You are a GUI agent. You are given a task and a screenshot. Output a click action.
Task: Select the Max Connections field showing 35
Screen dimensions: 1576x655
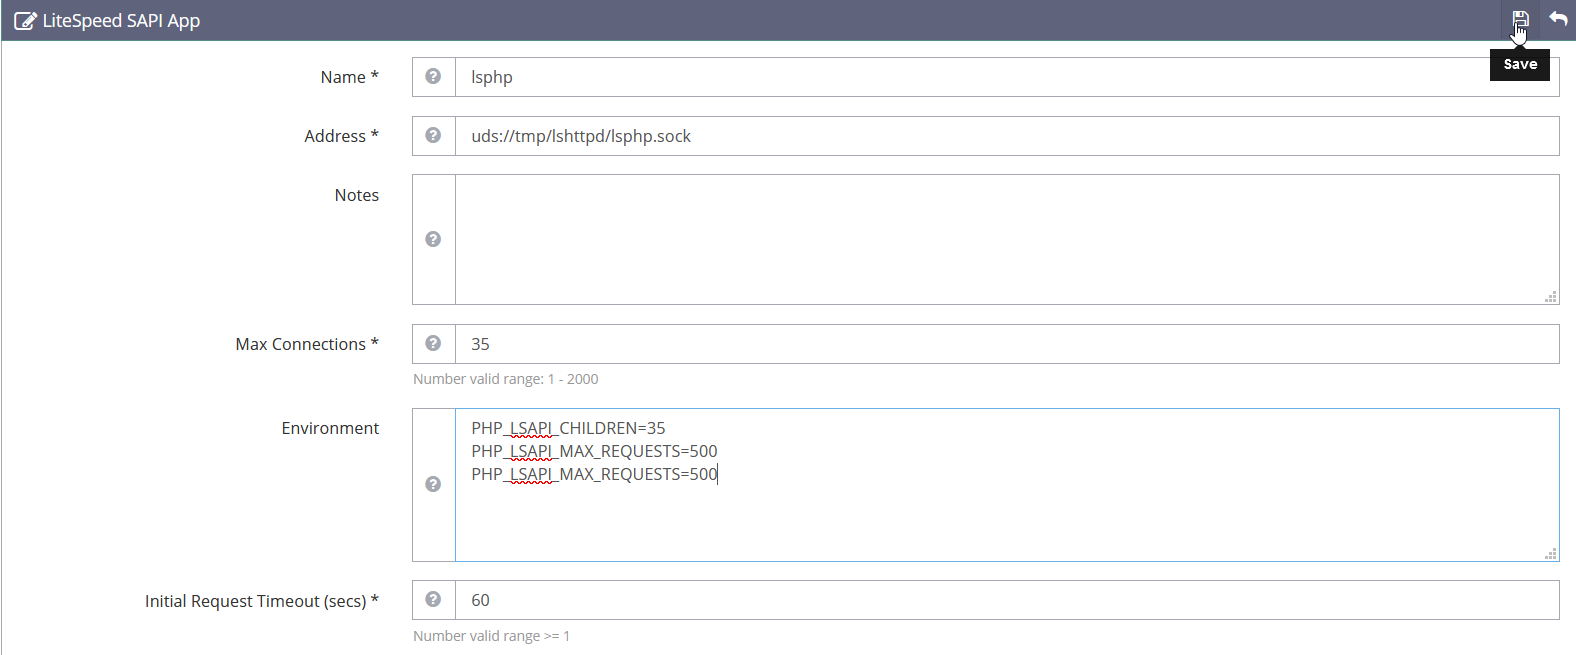tap(1007, 344)
